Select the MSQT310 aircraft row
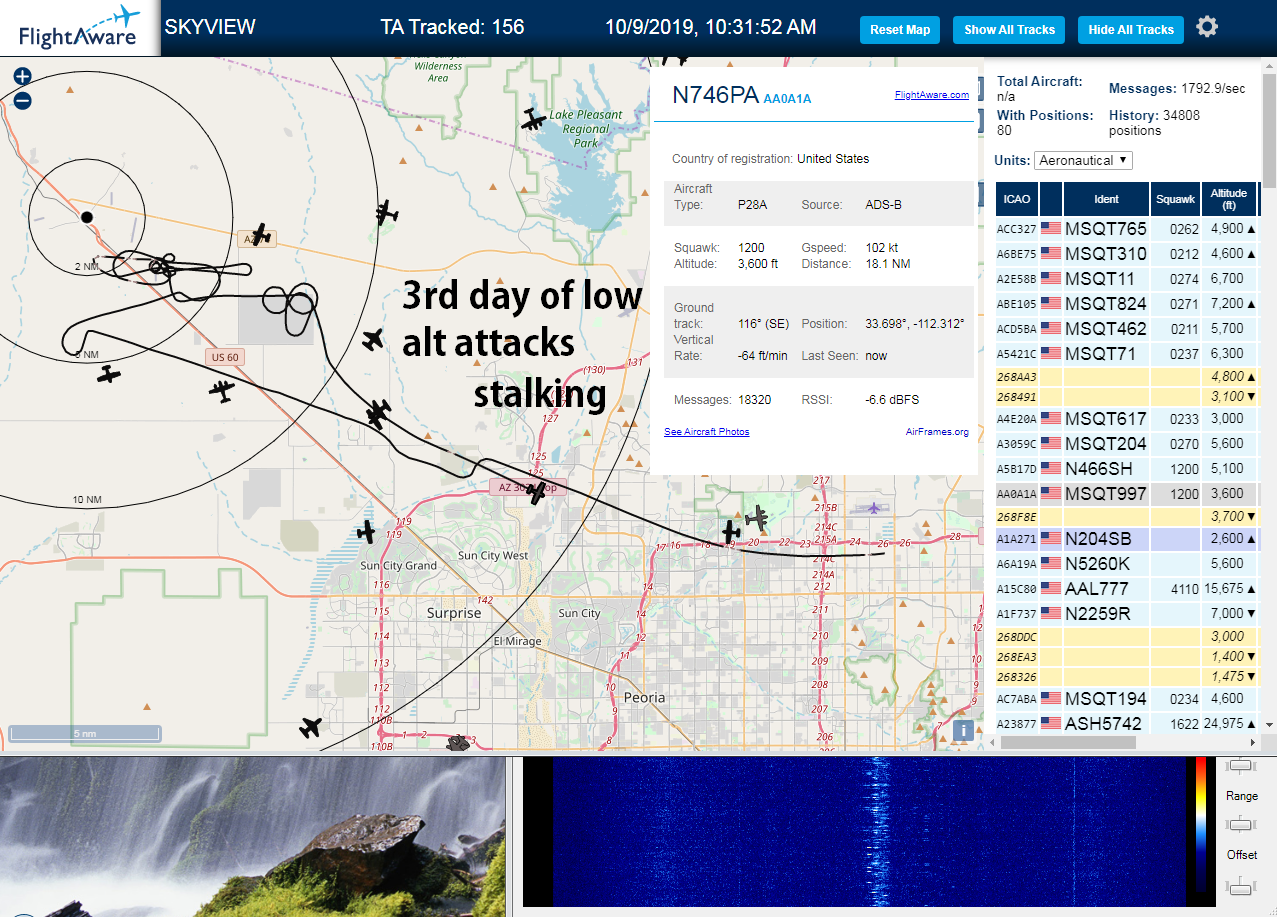Image resolution: width=1277 pixels, height=917 pixels. [x=1128, y=254]
